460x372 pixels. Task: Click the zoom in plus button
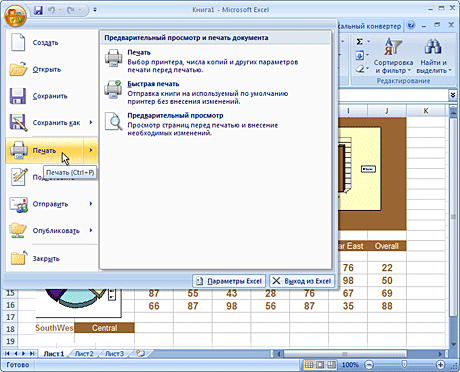[x=440, y=365]
